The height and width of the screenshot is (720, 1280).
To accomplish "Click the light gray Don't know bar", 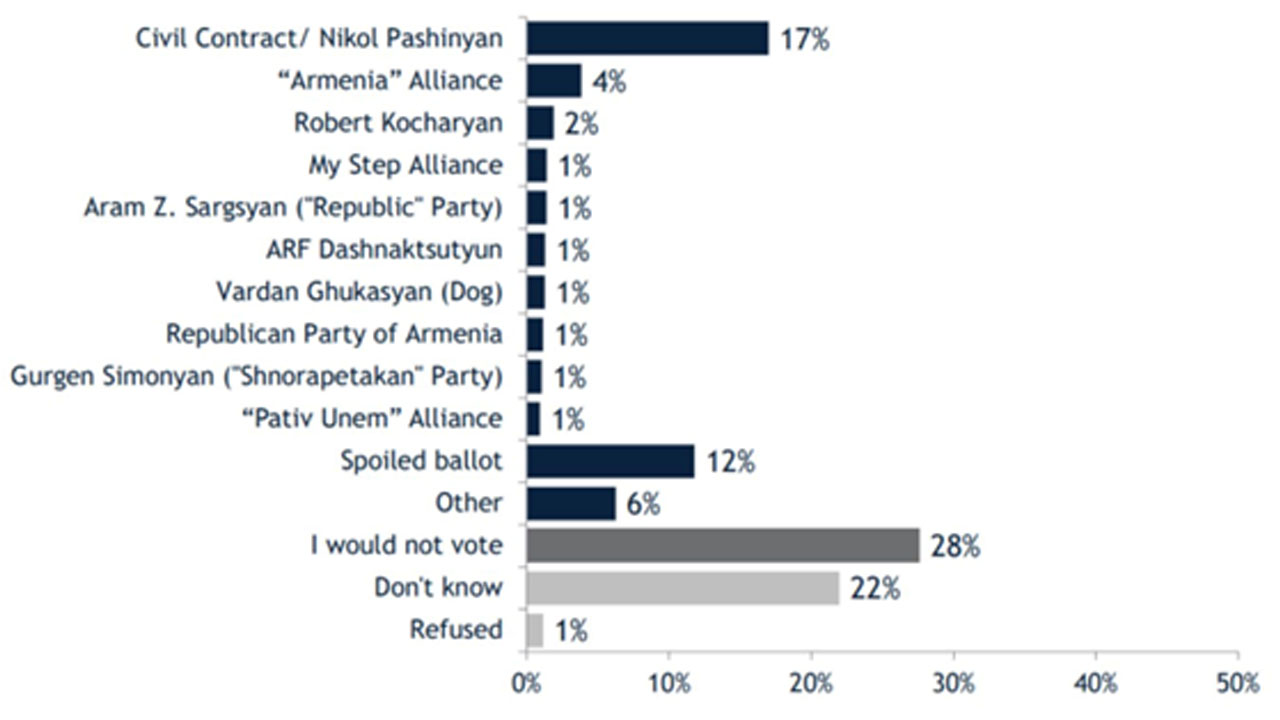I will tap(683, 587).
